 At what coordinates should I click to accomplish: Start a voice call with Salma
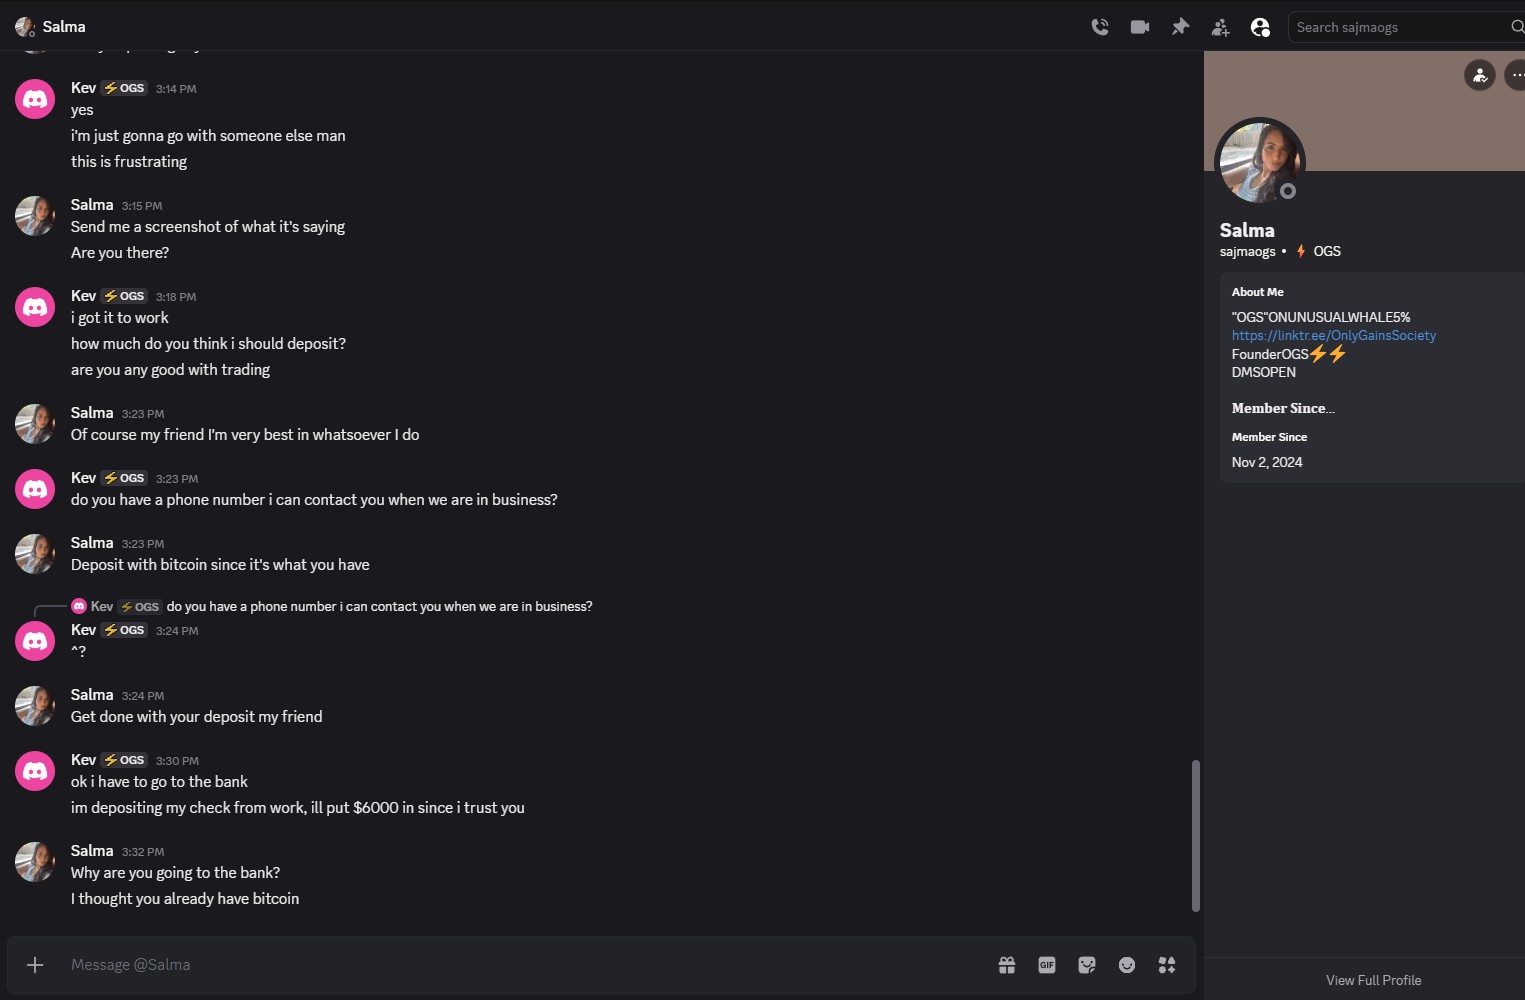point(1100,27)
